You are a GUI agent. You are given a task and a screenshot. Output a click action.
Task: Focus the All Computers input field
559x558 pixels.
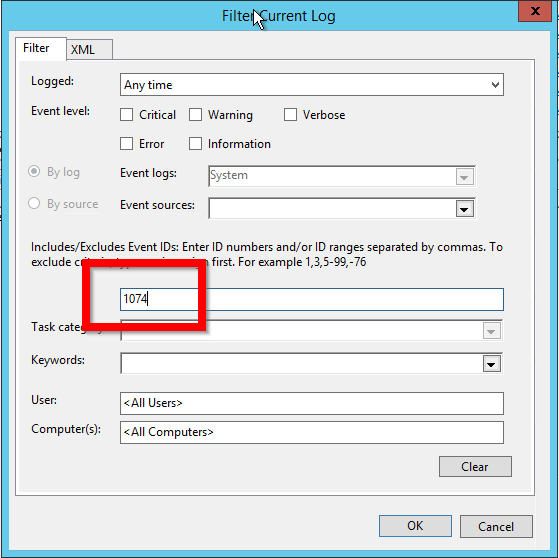coord(312,432)
